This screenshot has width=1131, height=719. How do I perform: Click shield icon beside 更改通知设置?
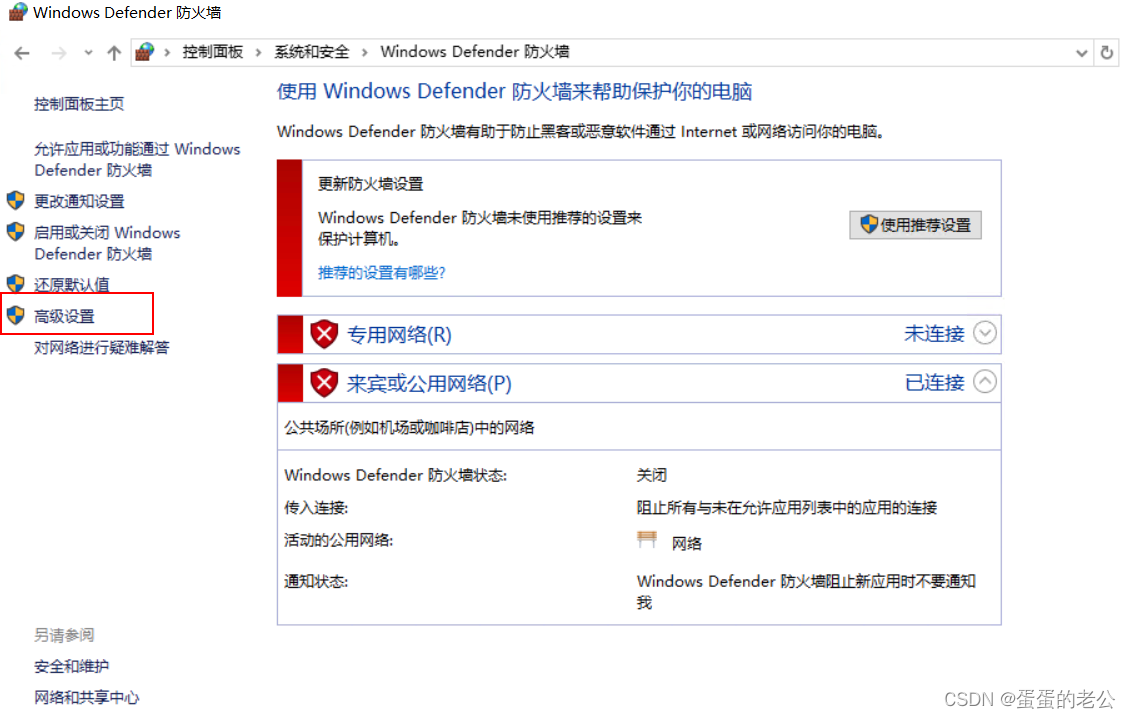(16, 200)
